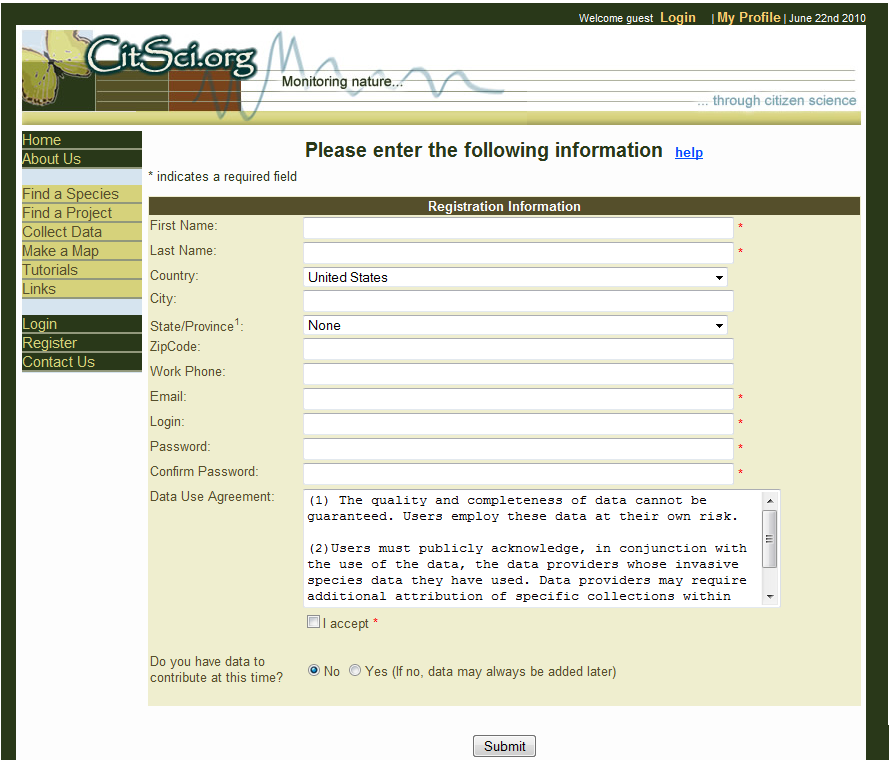This screenshot has width=889, height=760.
Task: Open Find a Species menu item
Action: tap(70, 194)
